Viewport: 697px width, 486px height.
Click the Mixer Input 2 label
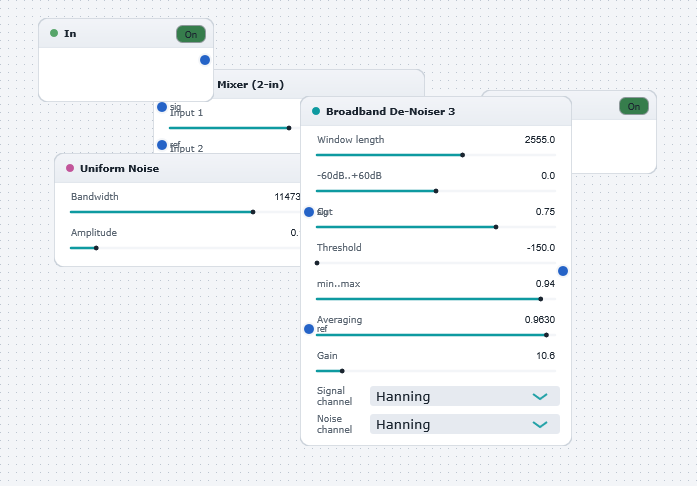(x=186, y=149)
